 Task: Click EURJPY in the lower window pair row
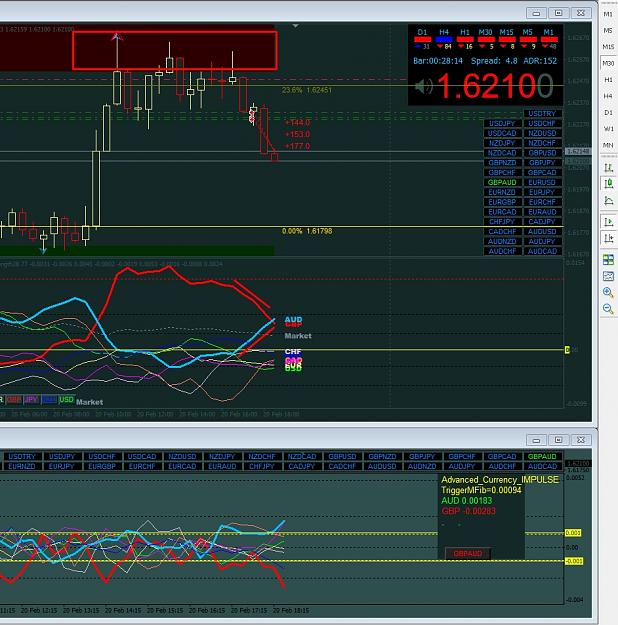coord(62,466)
